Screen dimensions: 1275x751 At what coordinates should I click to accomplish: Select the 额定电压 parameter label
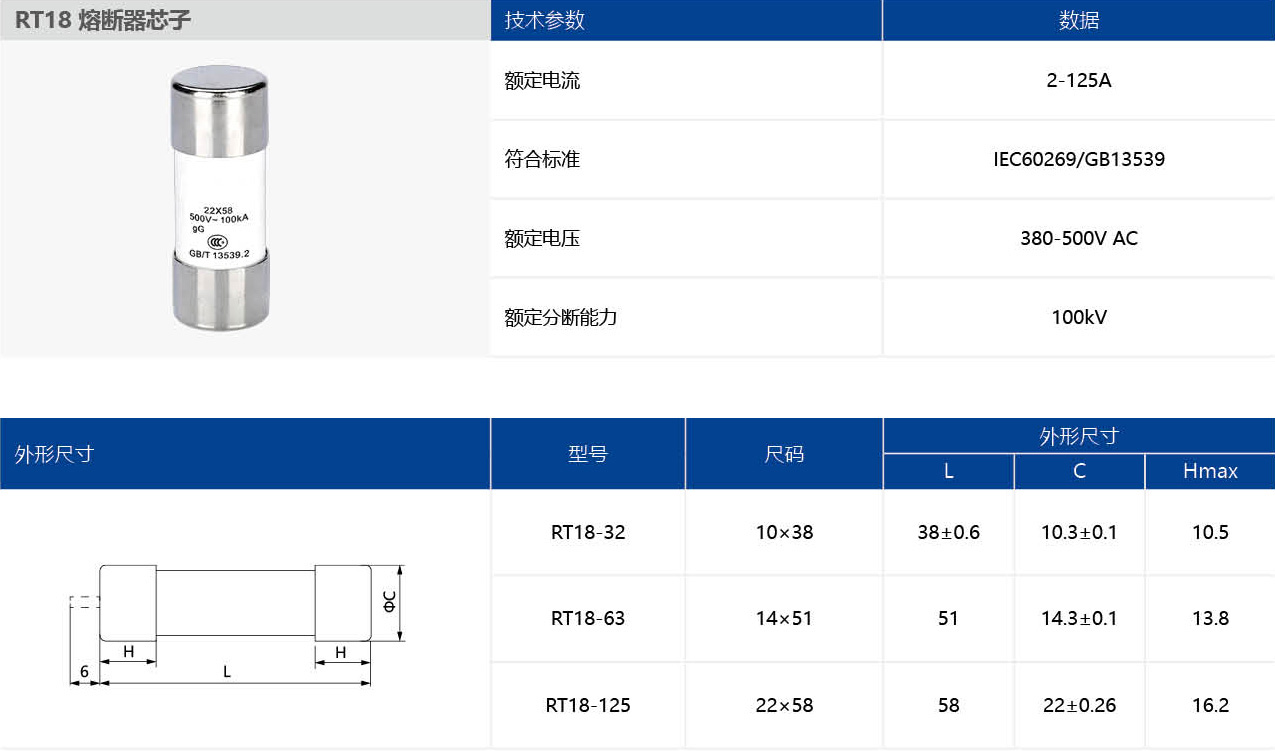[x=541, y=238]
